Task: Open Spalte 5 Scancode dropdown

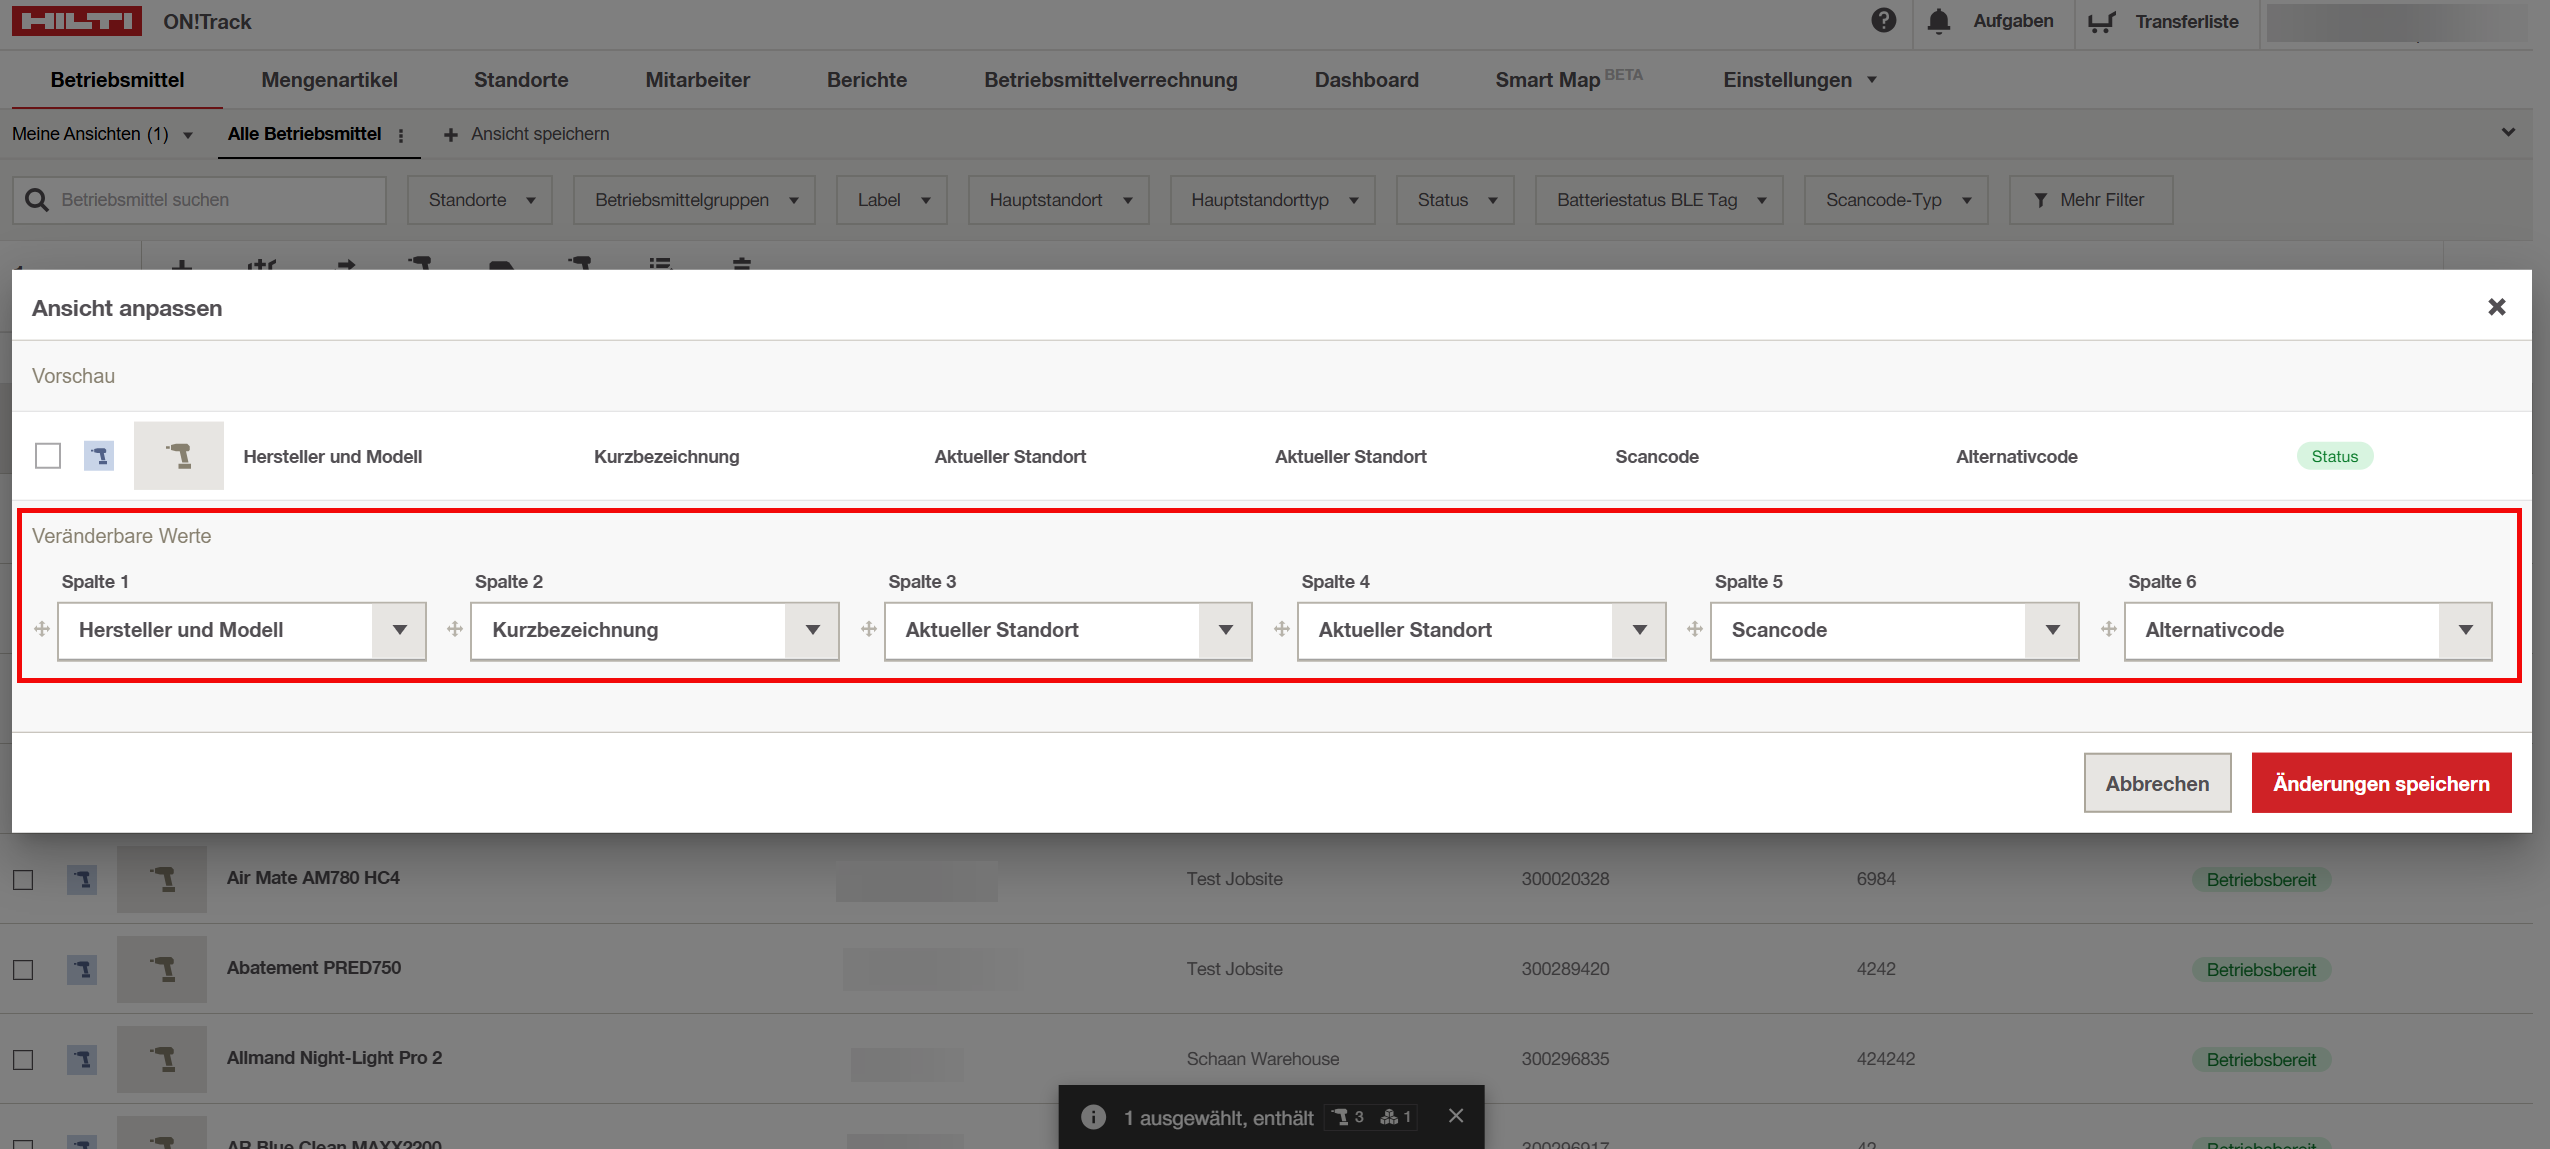Action: 2052,630
